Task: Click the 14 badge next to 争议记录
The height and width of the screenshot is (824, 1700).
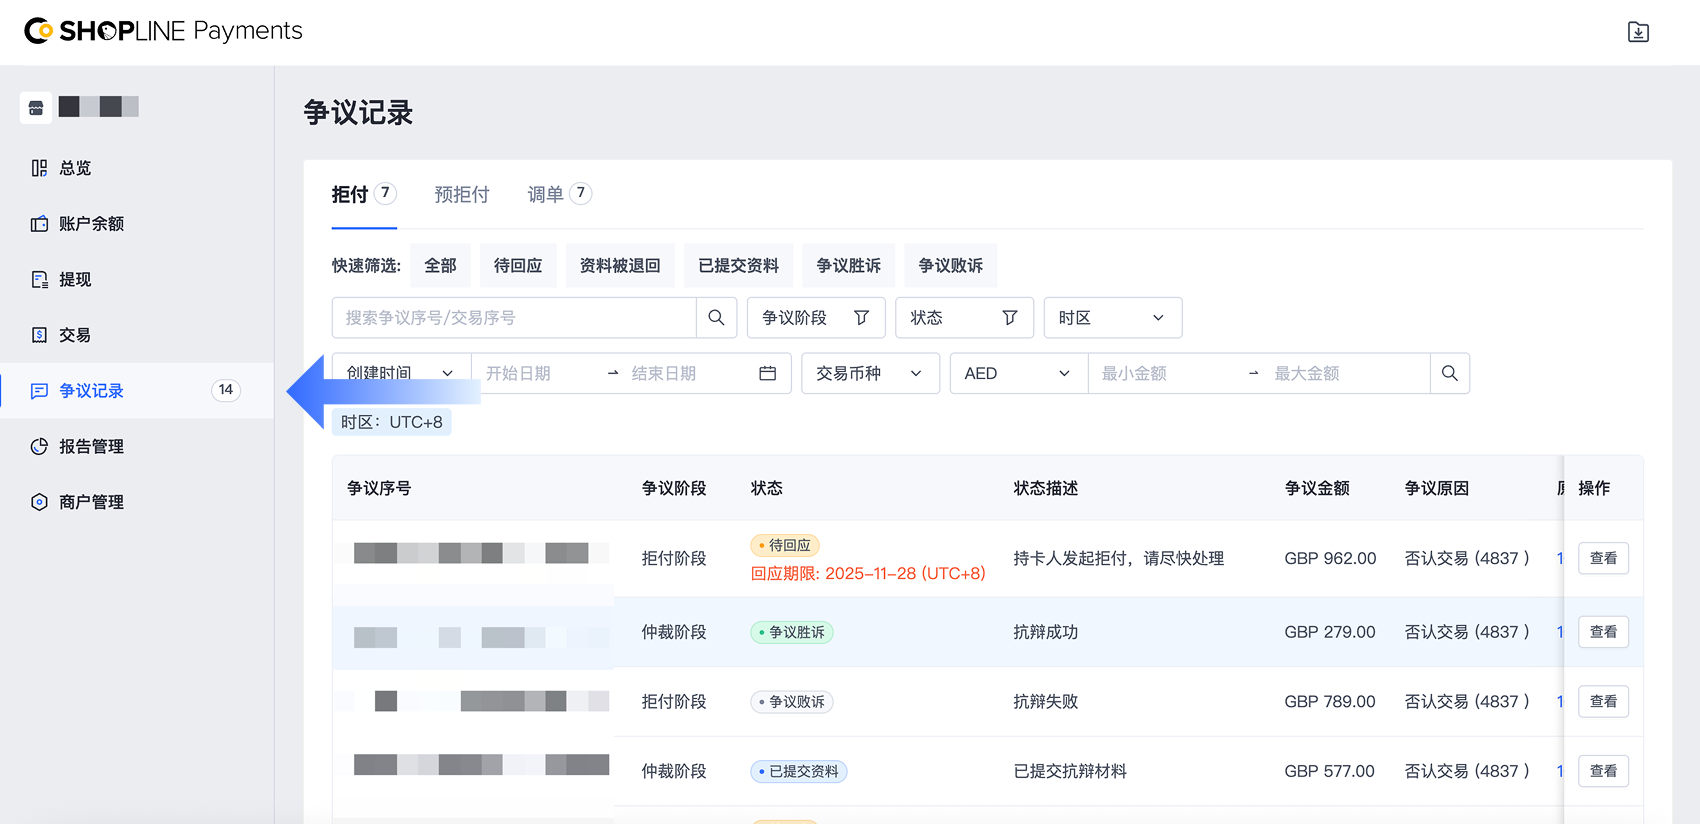Action: tap(226, 390)
